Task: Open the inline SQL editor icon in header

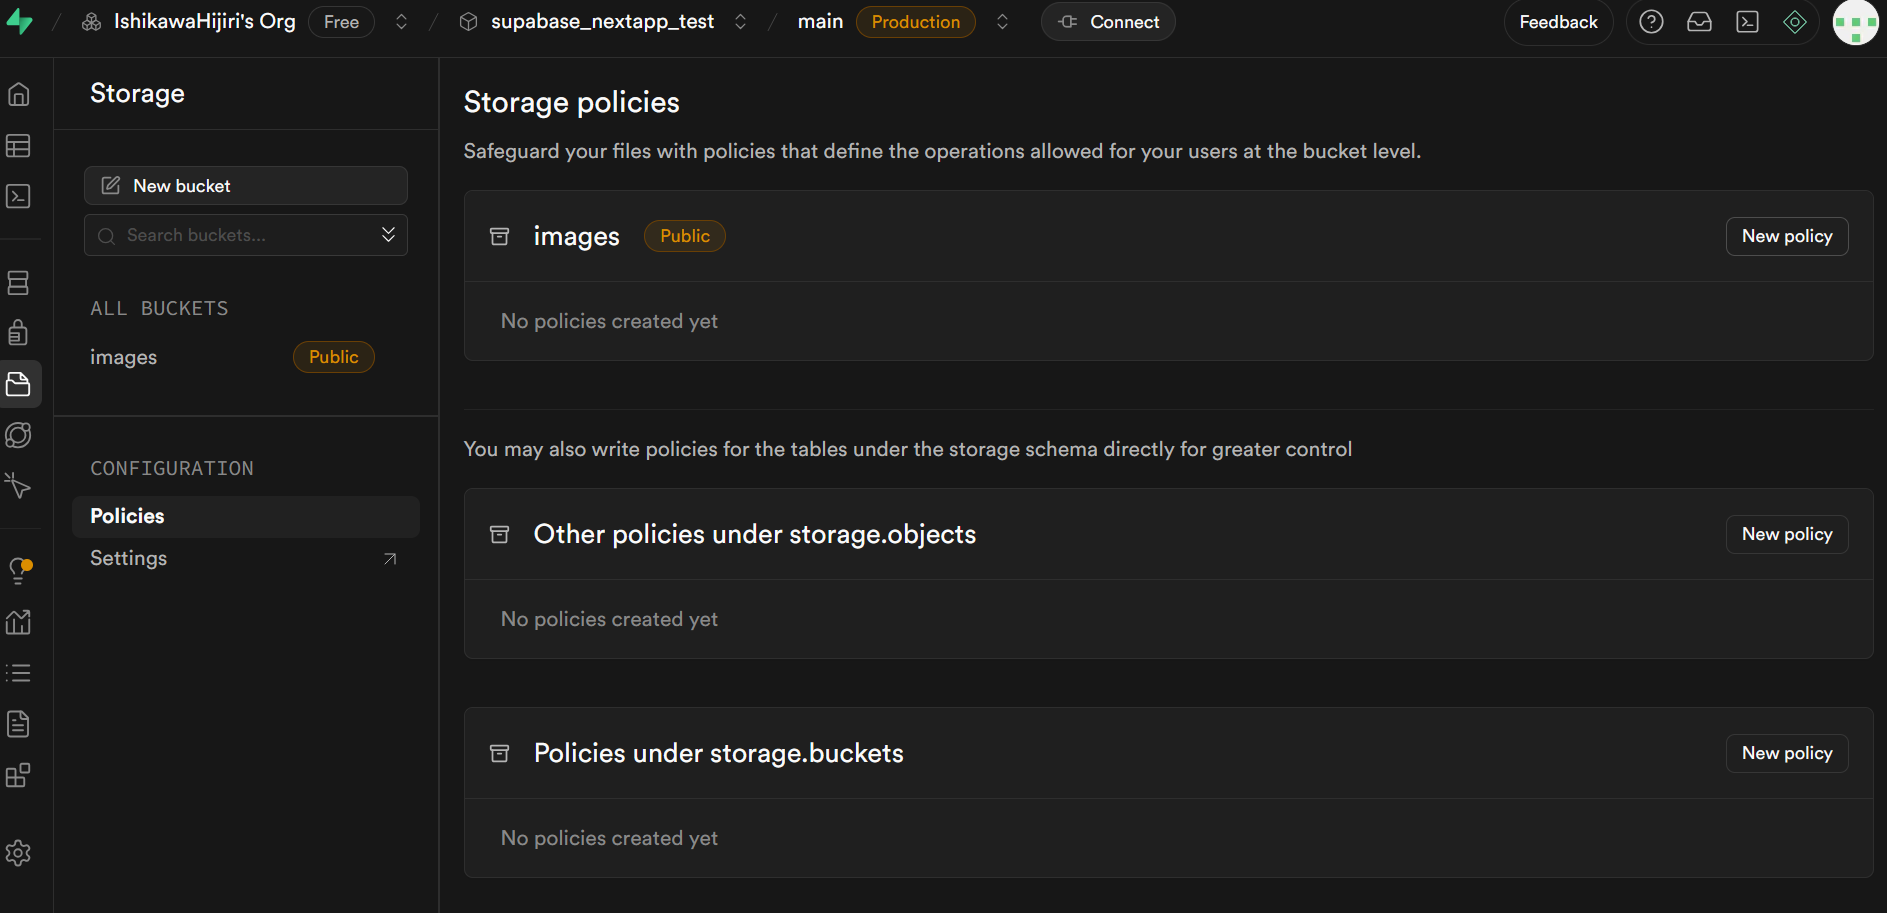Action: [1747, 22]
